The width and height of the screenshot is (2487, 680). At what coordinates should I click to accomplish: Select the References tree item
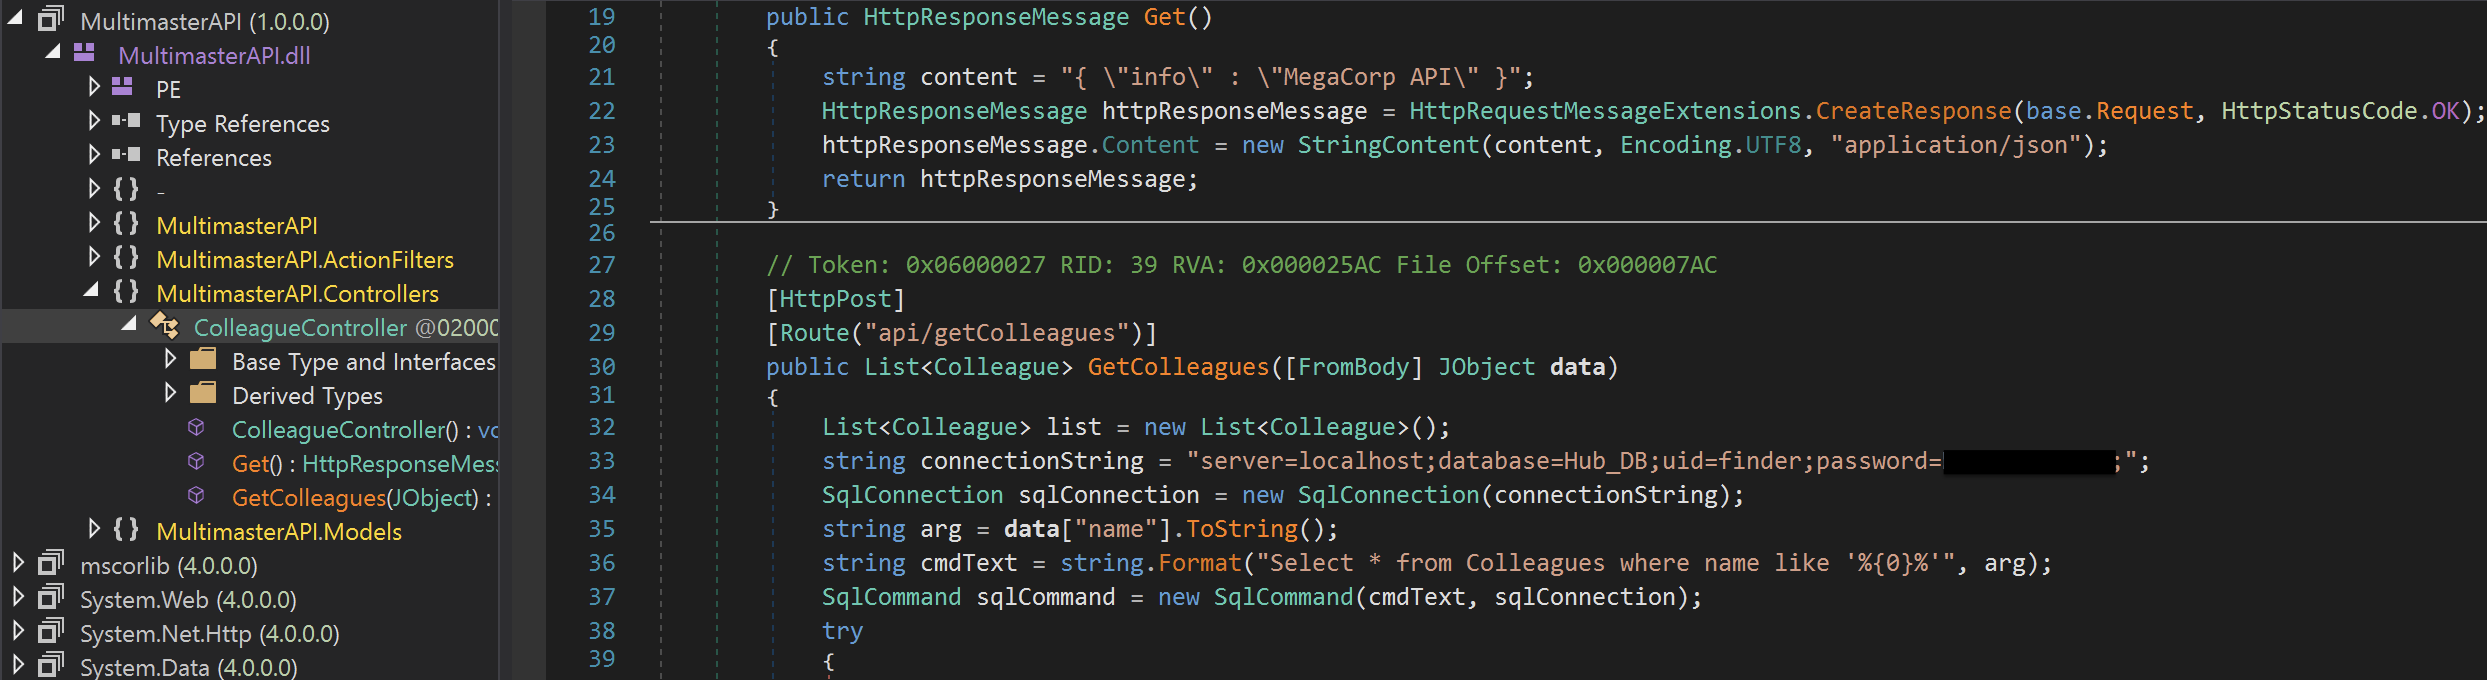tap(214, 158)
